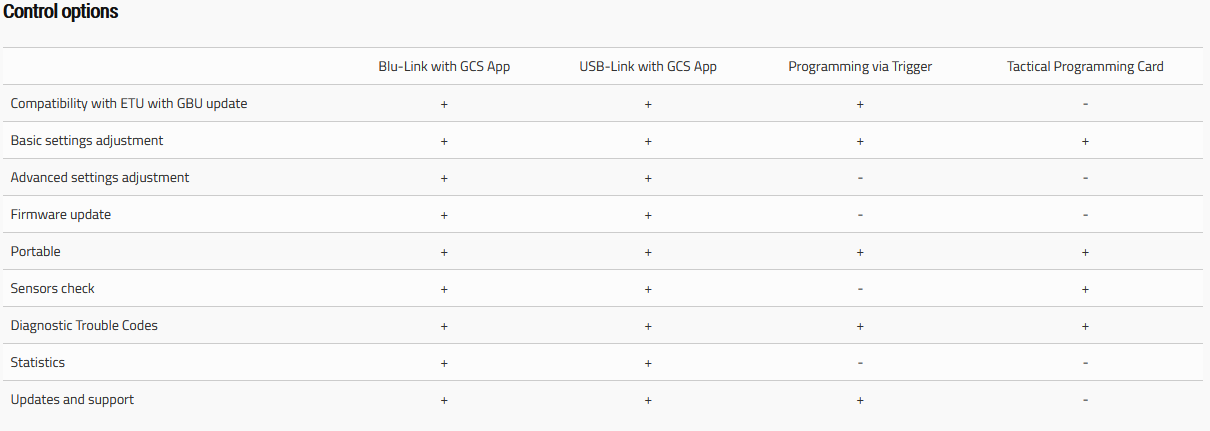The image size is (1210, 431).
Task: Click the "Diagnostic Trouble Codes" row label
Action: point(84,326)
